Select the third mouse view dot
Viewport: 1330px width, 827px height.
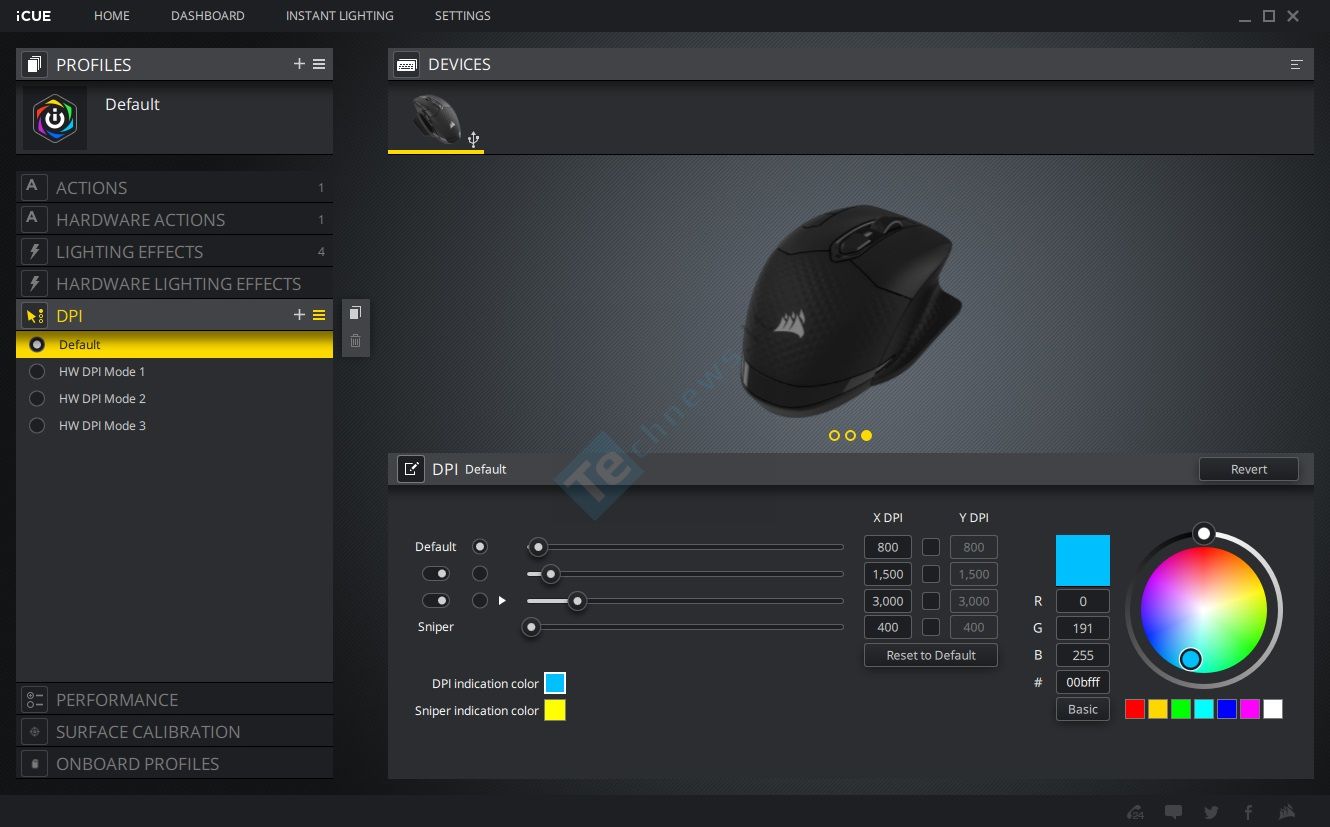(866, 436)
